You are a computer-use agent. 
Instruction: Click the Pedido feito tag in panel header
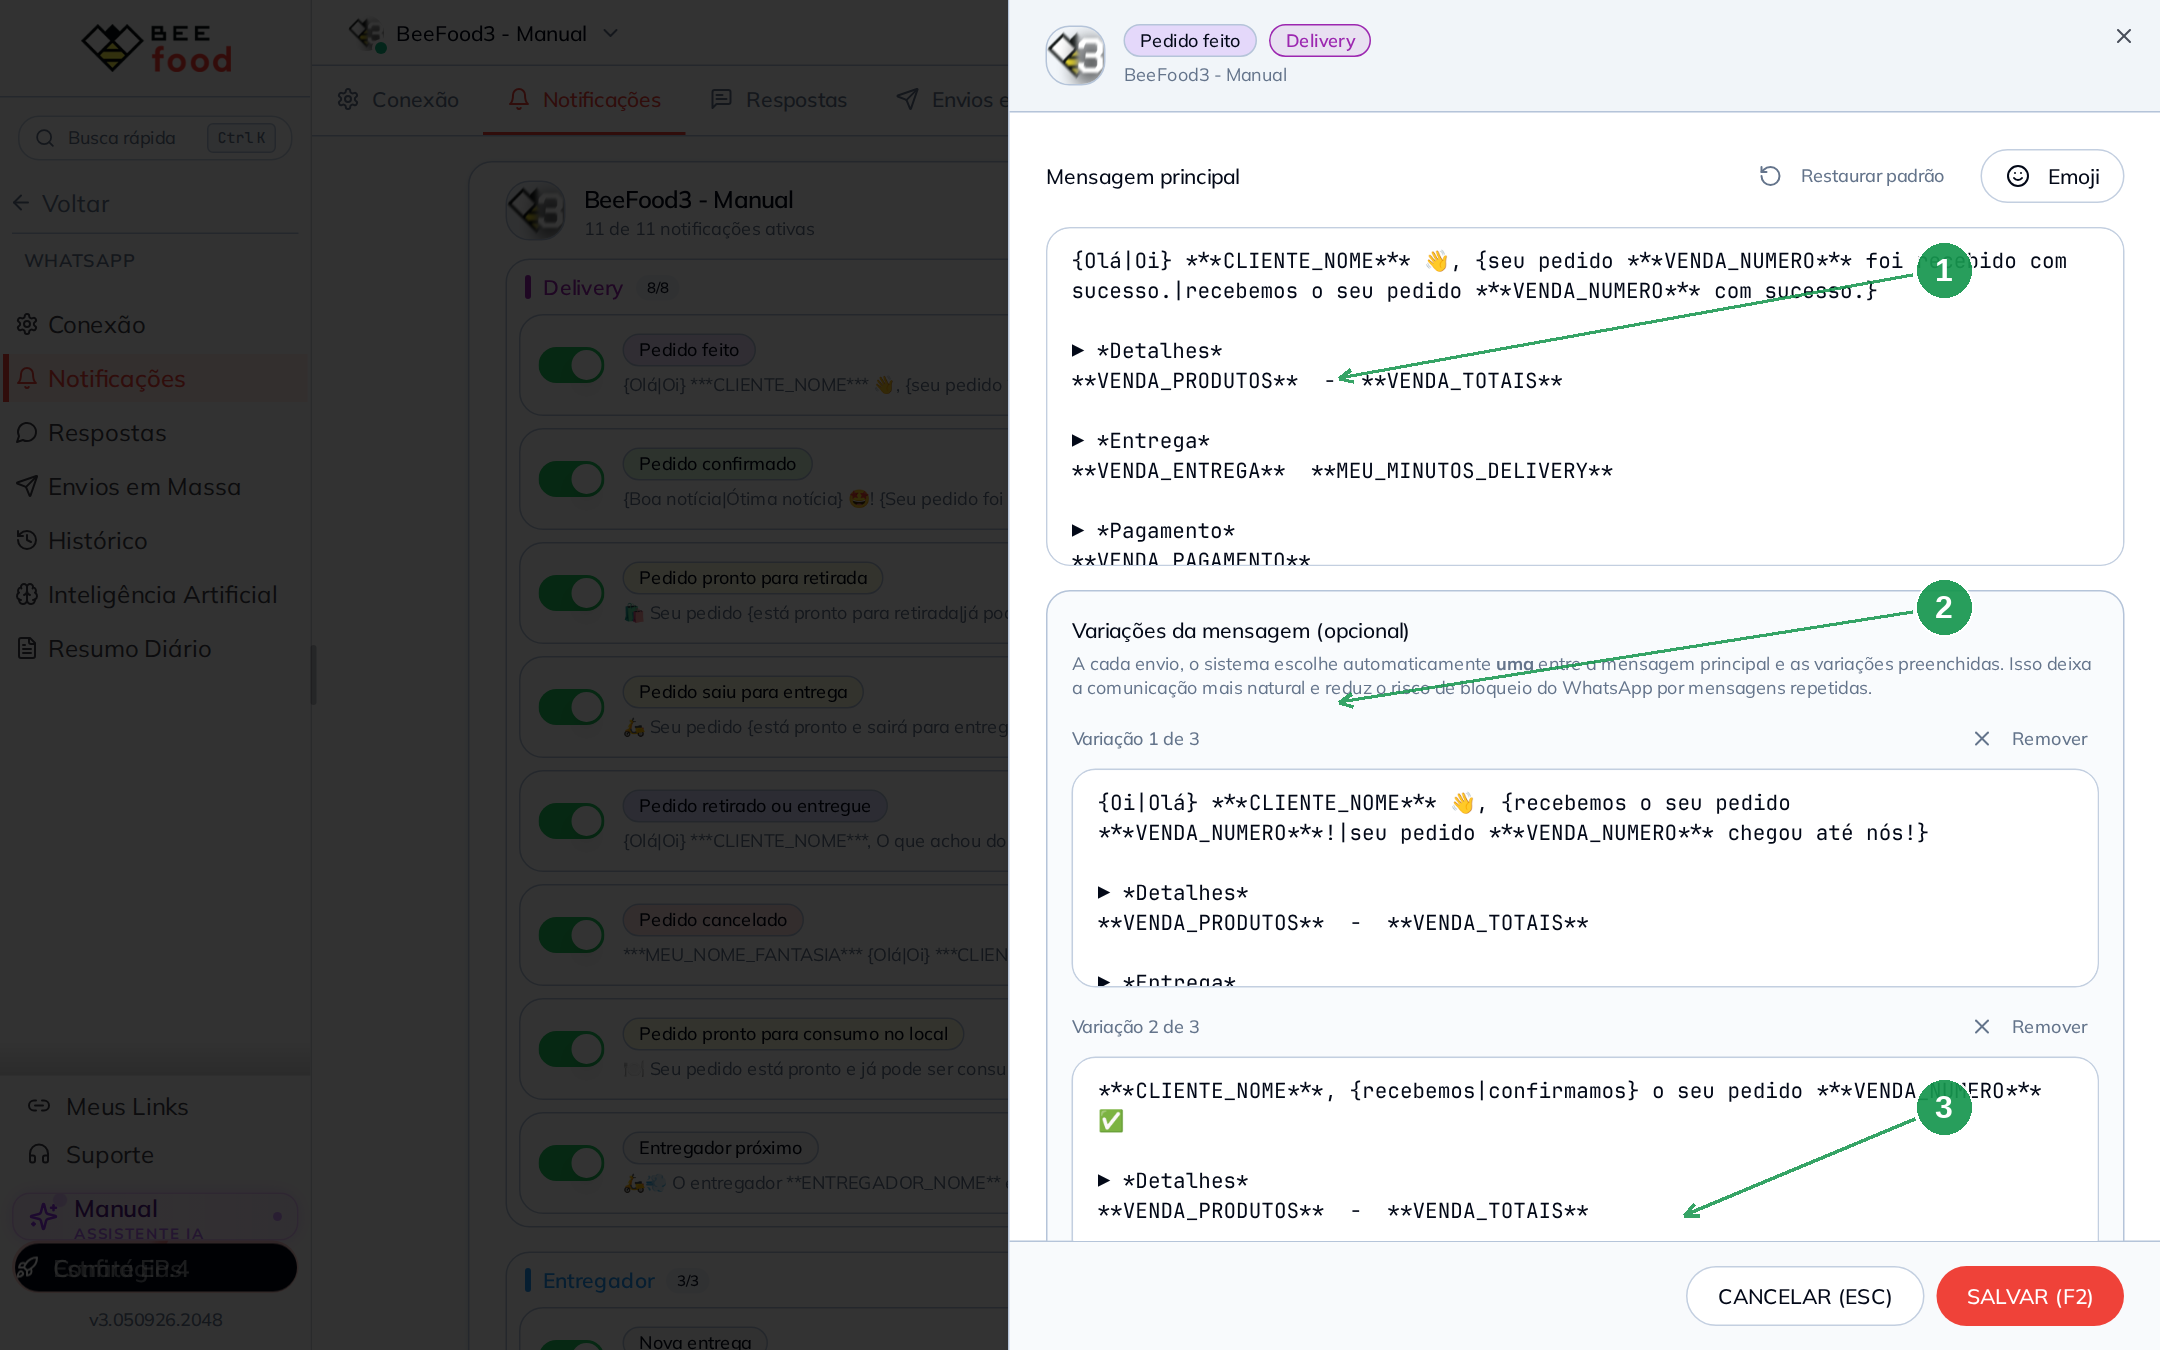pyautogui.click(x=1190, y=40)
